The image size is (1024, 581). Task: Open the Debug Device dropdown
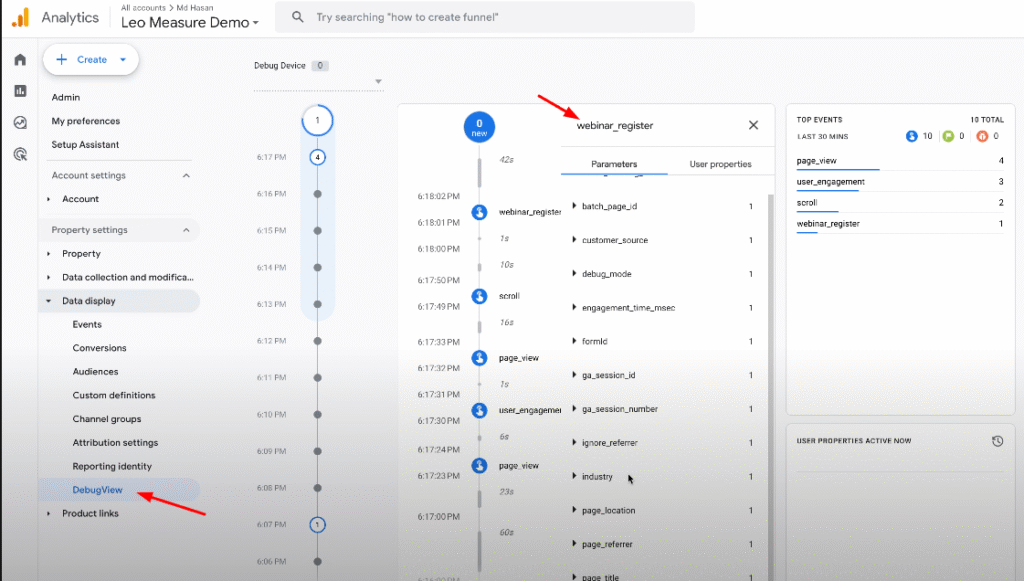click(318, 82)
